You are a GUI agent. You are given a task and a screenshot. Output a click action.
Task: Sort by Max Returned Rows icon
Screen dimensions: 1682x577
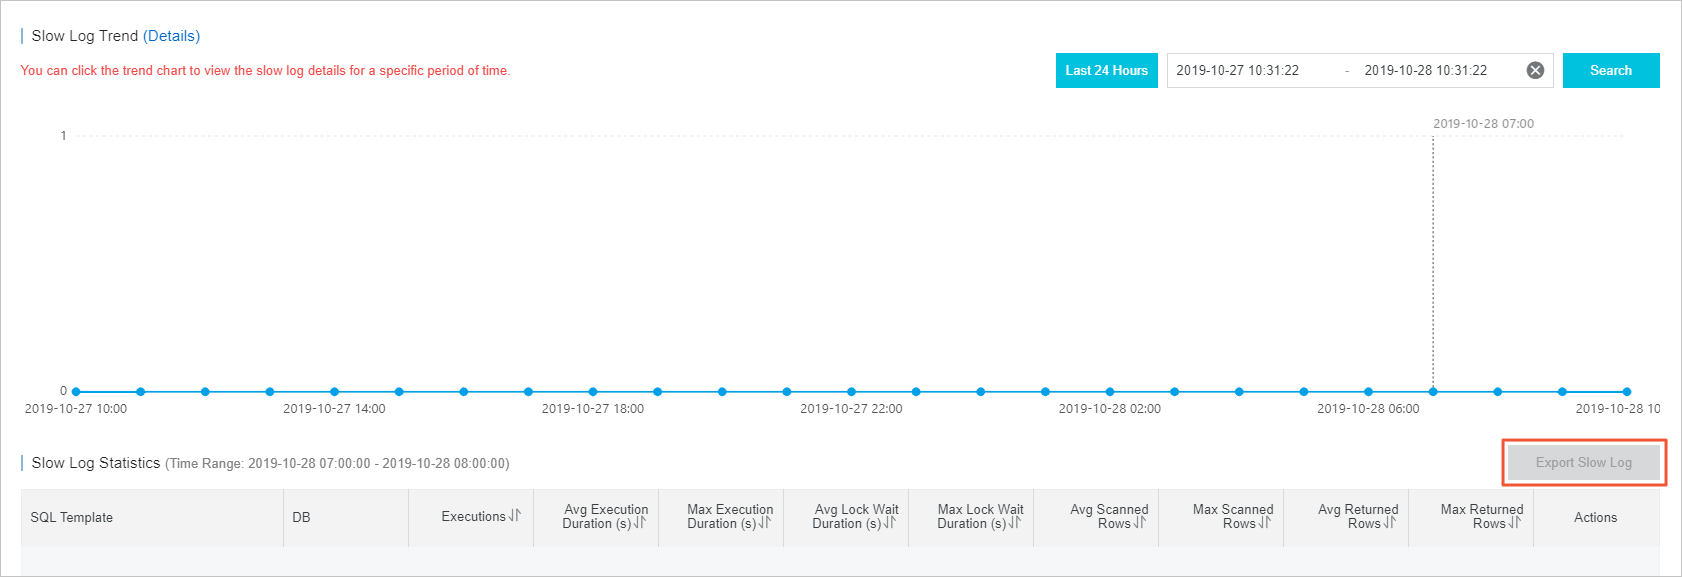(x=1514, y=523)
